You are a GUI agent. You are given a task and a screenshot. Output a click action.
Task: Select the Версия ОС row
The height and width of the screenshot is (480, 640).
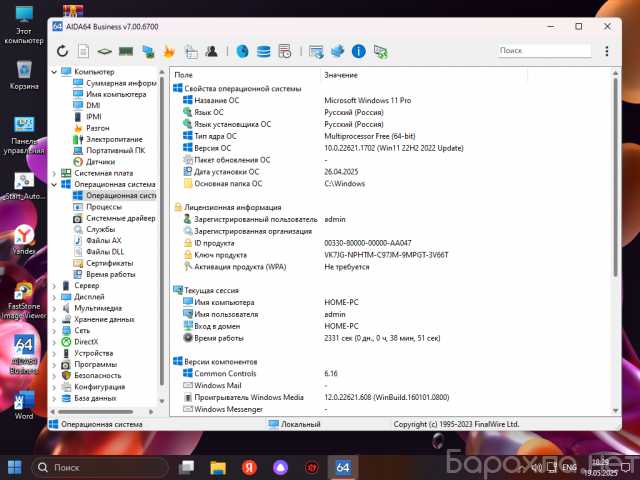pos(323,148)
